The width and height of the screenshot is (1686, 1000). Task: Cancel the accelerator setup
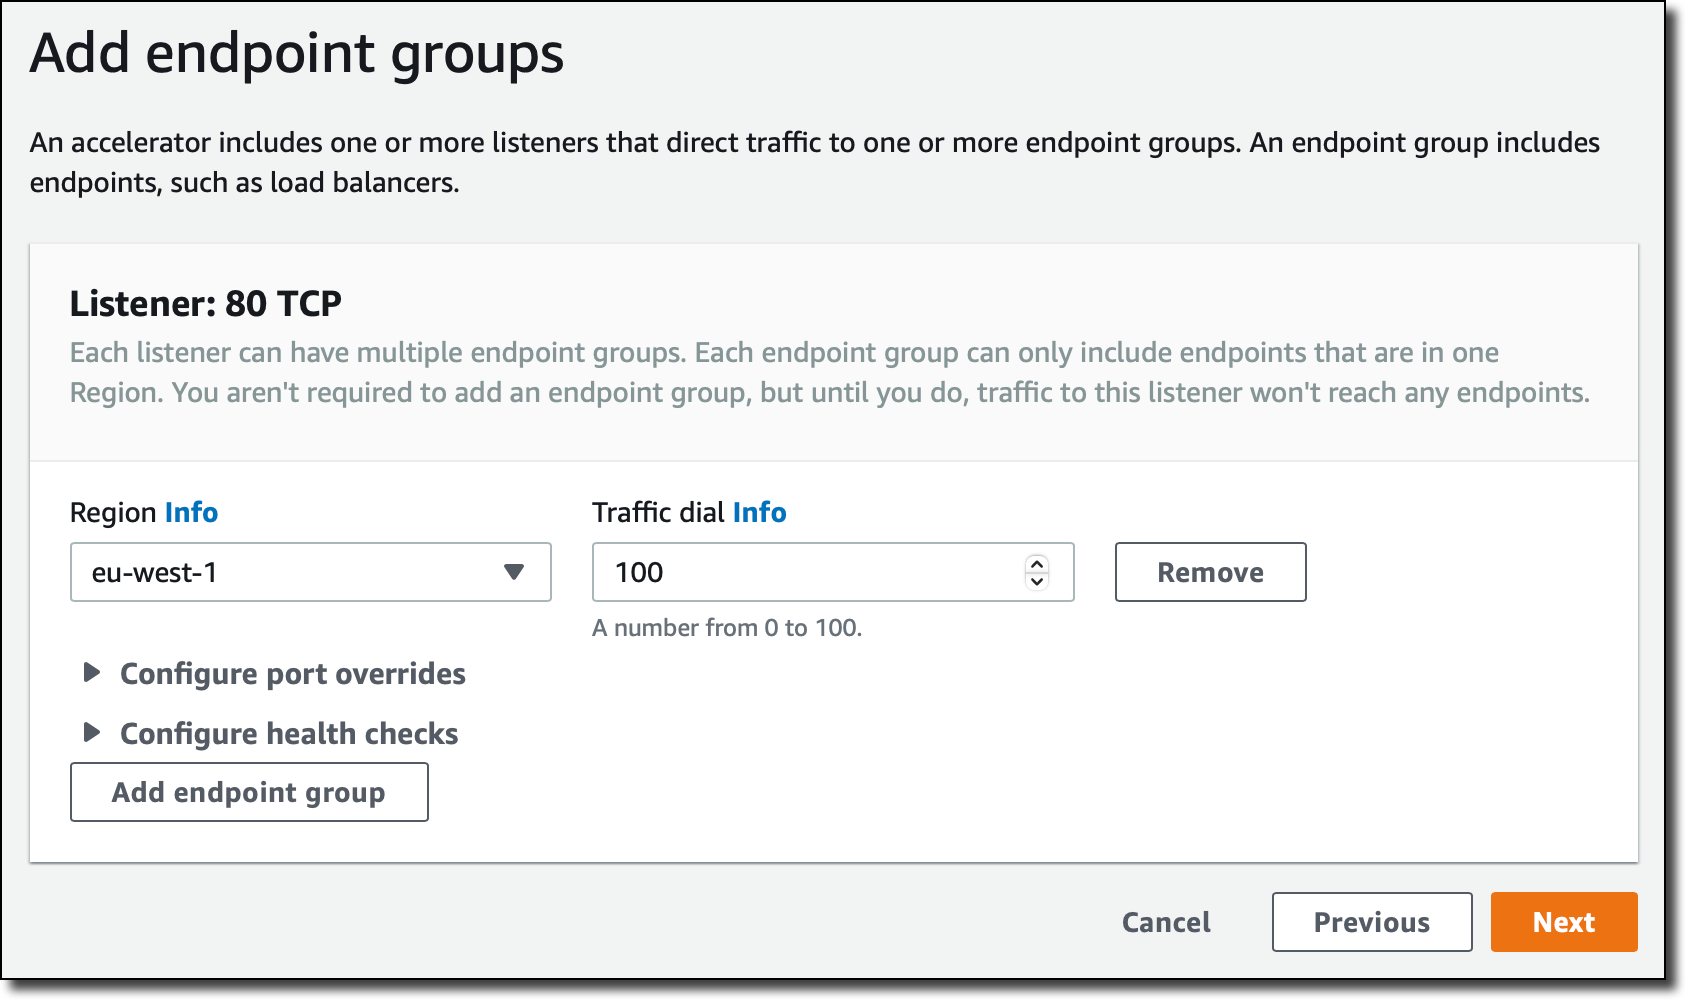point(1166,922)
